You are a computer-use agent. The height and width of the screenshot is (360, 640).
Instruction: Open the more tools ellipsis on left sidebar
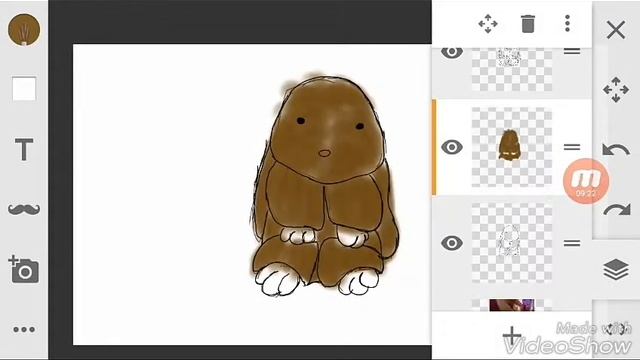tap(24, 329)
